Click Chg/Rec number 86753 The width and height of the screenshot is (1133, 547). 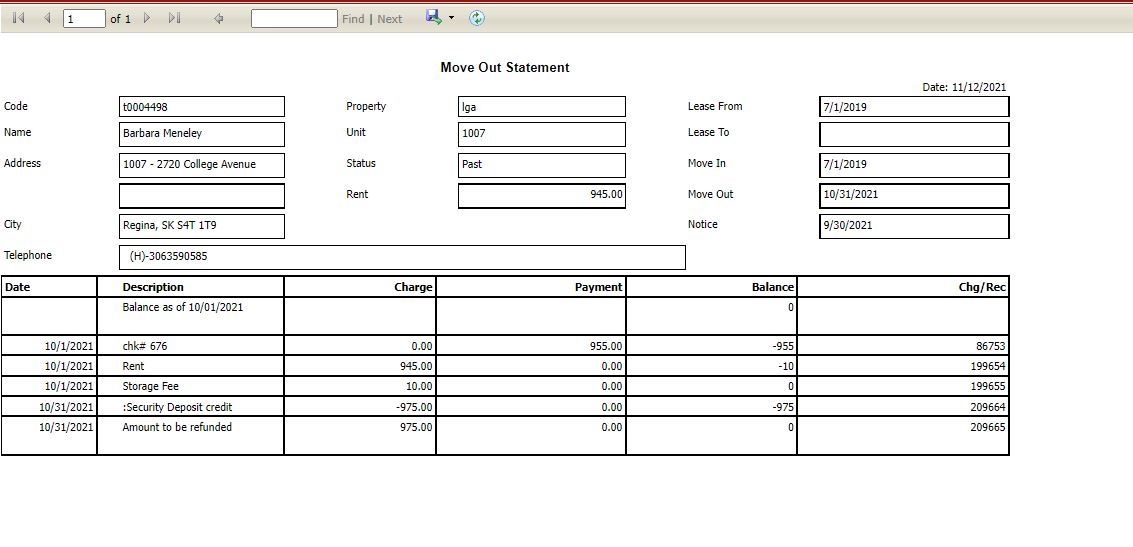tap(990, 346)
